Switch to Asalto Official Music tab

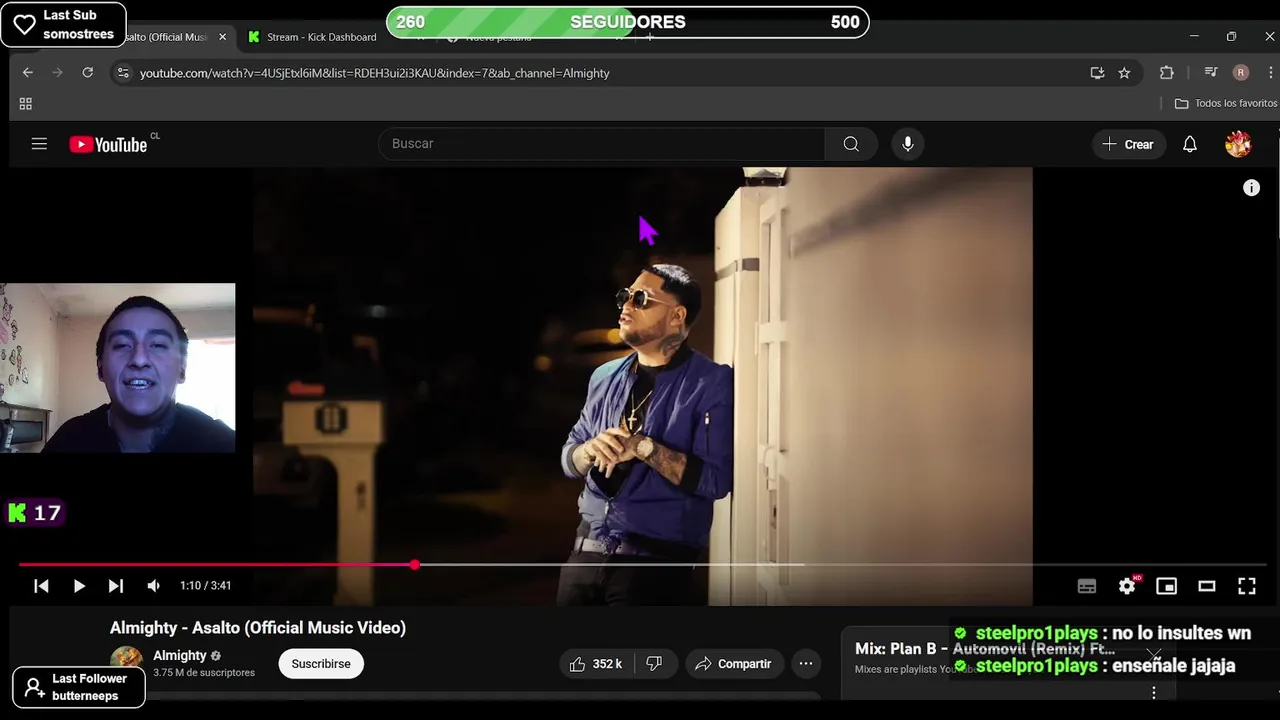[x=166, y=37]
